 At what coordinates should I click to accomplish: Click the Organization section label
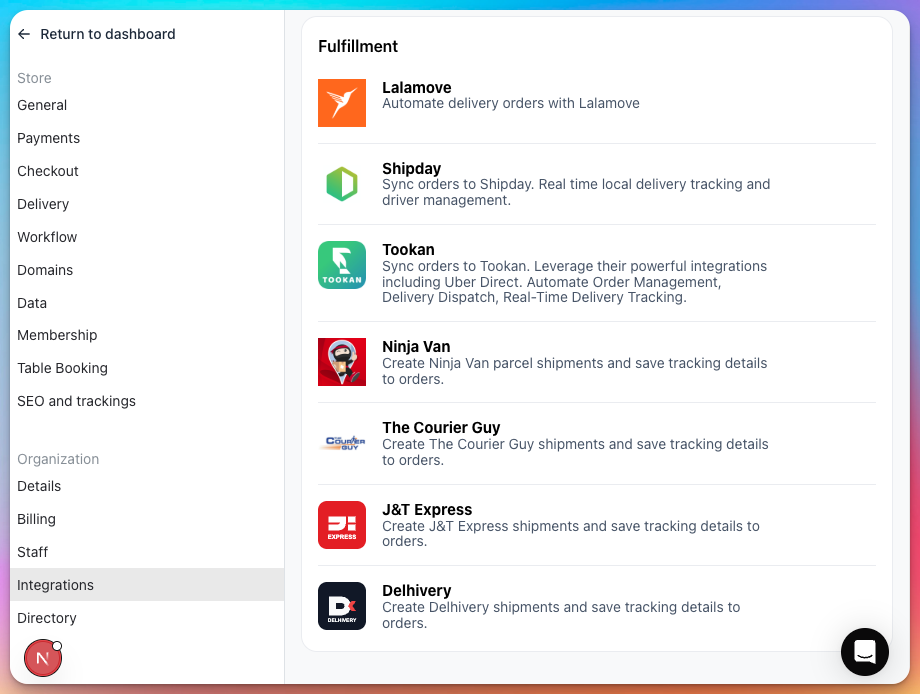click(58, 459)
